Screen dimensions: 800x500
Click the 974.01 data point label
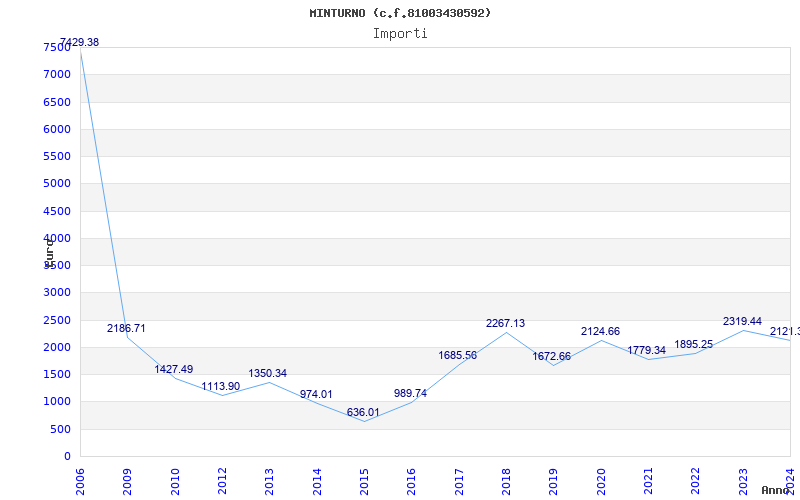point(316,394)
